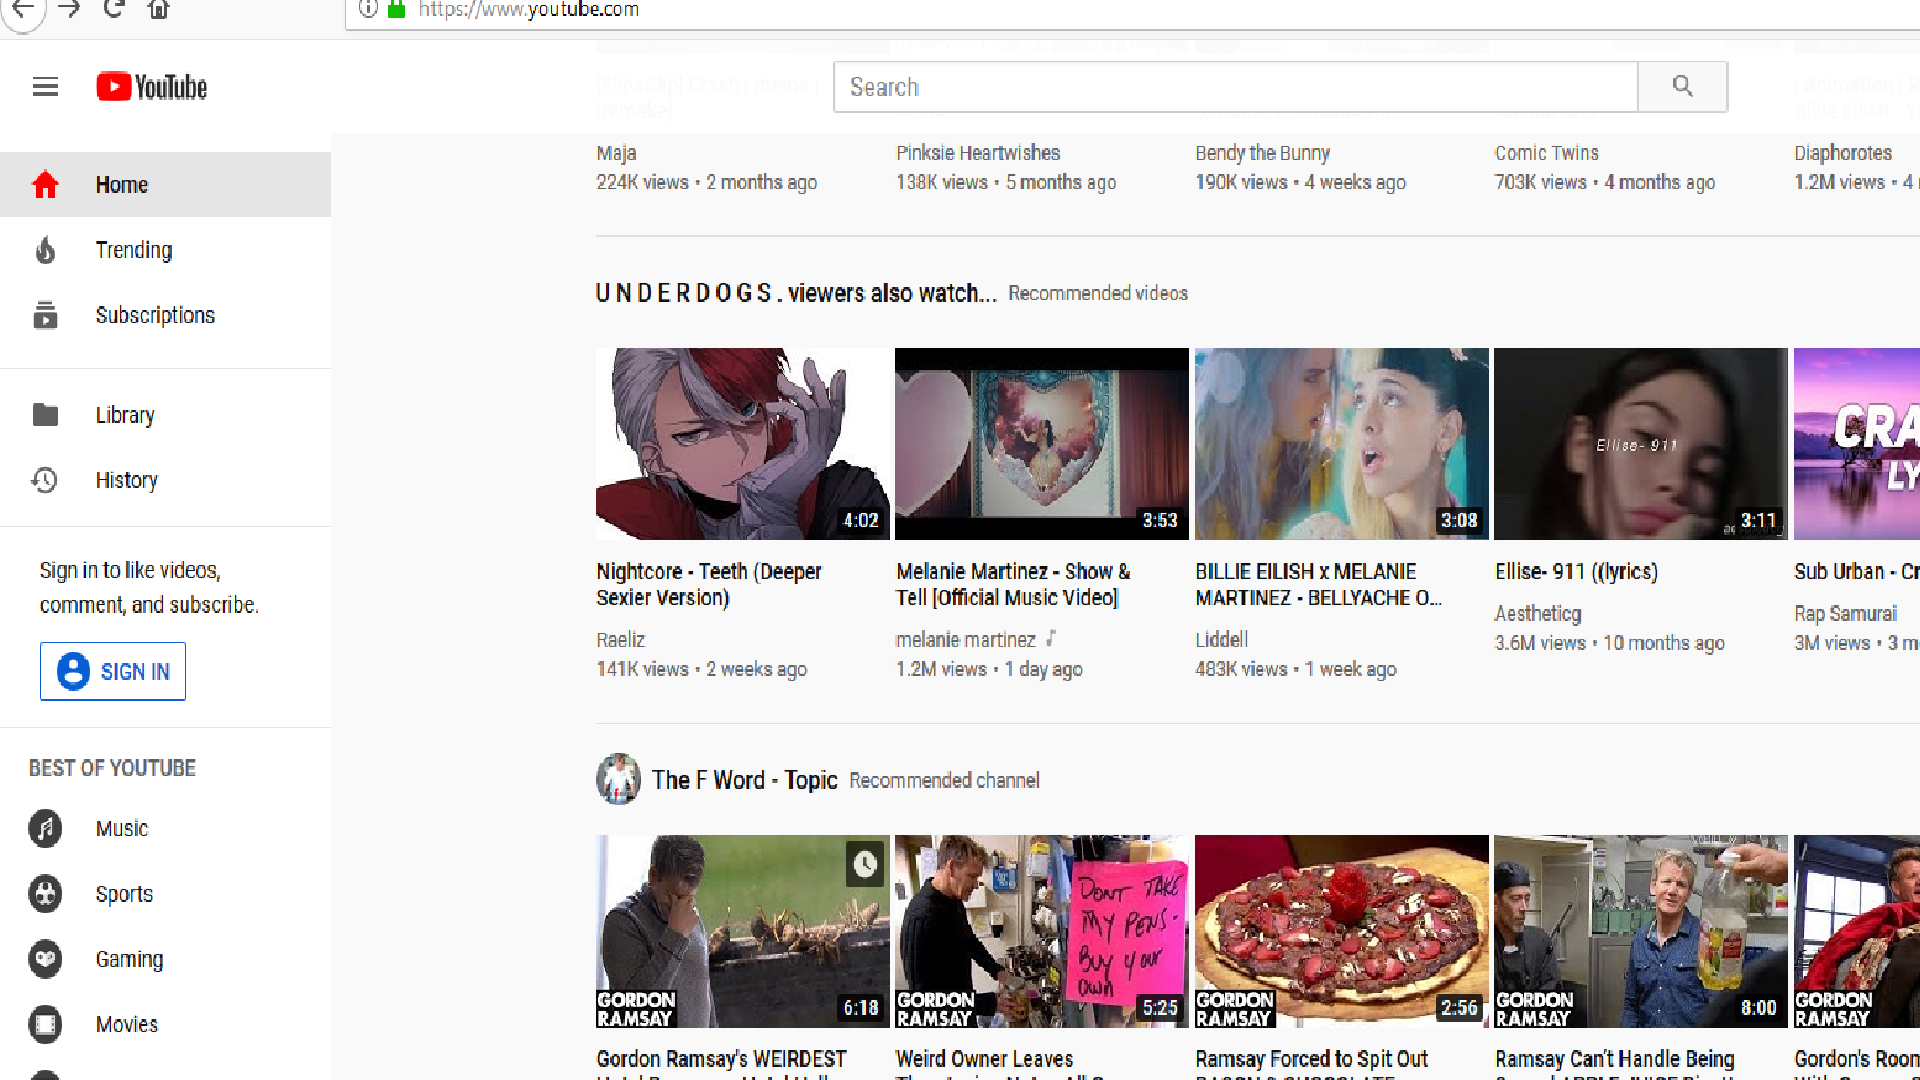The width and height of the screenshot is (1920, 1080).
Task: Open Aestheticg channel link
Action: pyautogui.click(x=1538, y=613)
